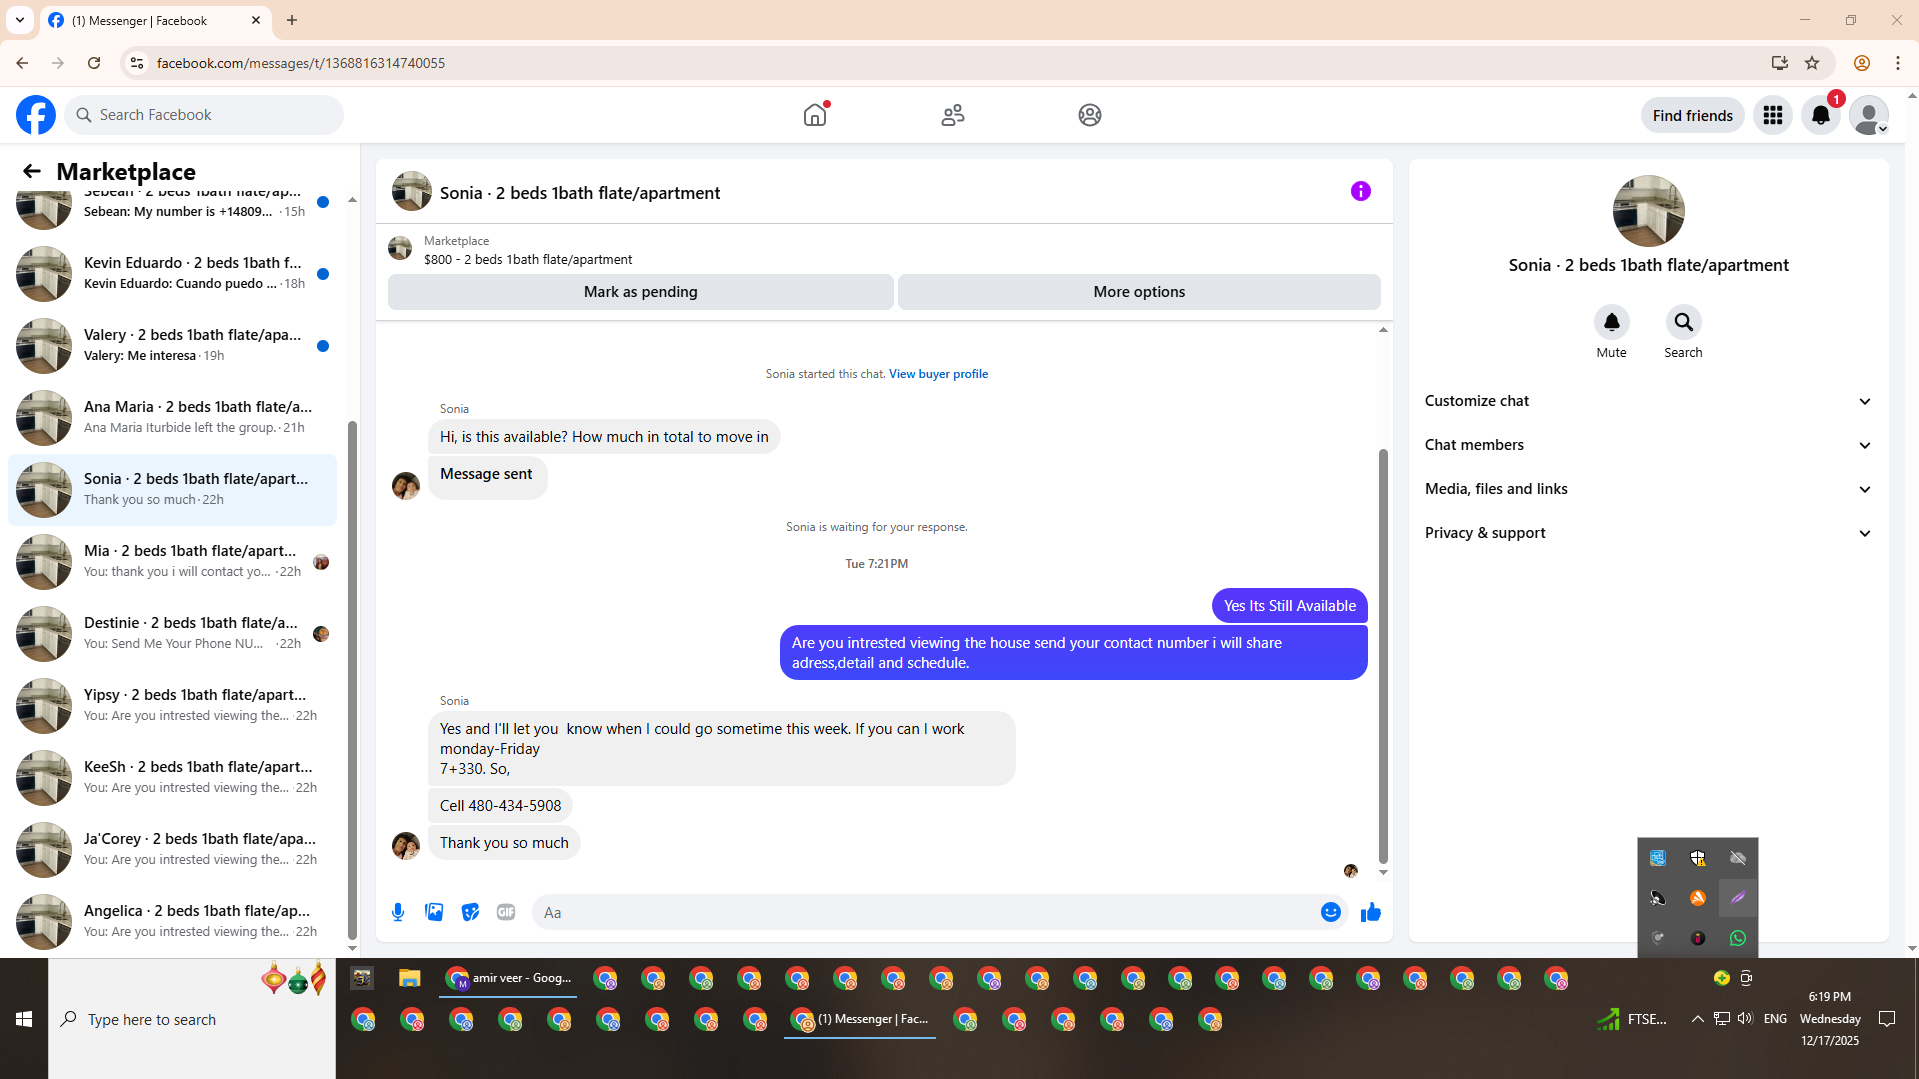Open the Windows Start menu
Viewport: 1919px width, 1079px height.
[x=24, y=1019]
